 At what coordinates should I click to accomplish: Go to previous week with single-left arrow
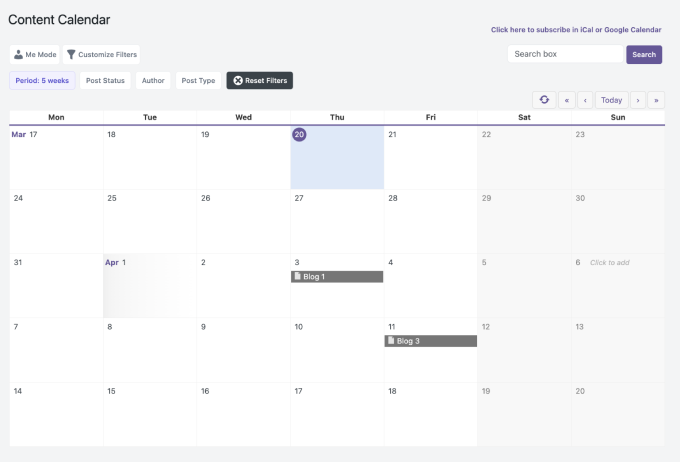pos(585,100)
